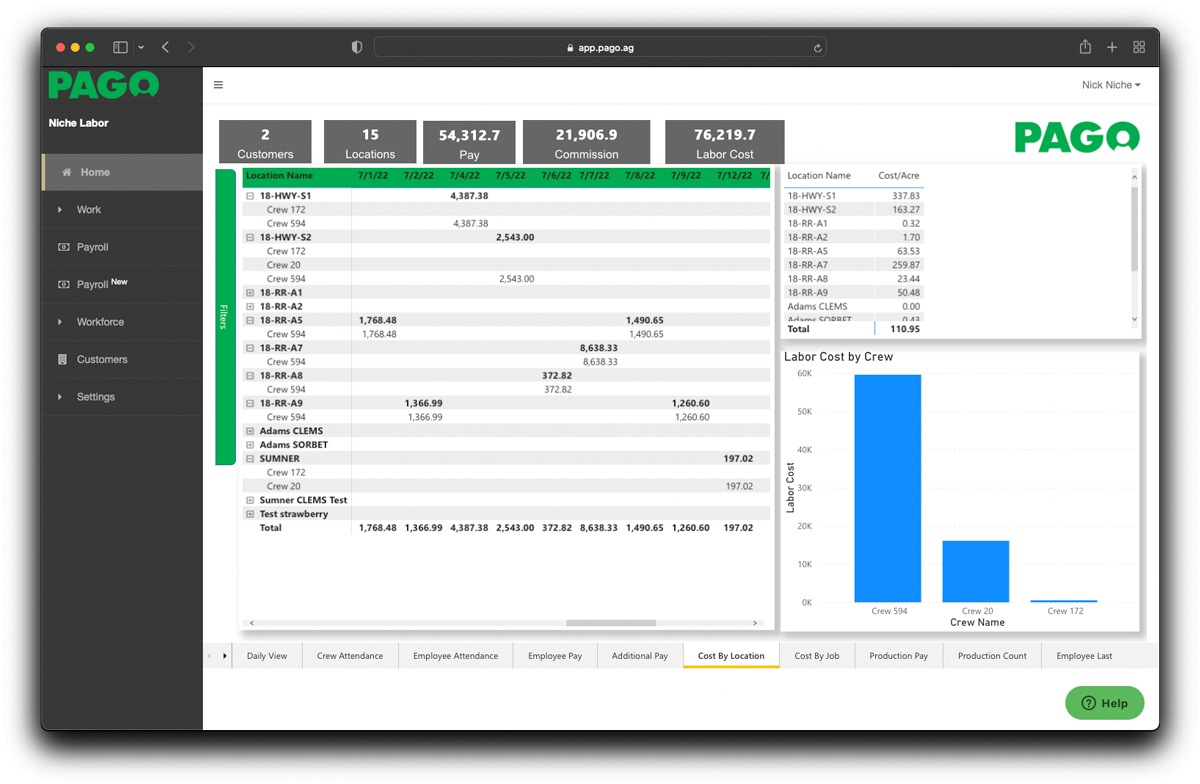
Task: Collapse the 18-HWY-S1 location row
Action: pos(250,196)
